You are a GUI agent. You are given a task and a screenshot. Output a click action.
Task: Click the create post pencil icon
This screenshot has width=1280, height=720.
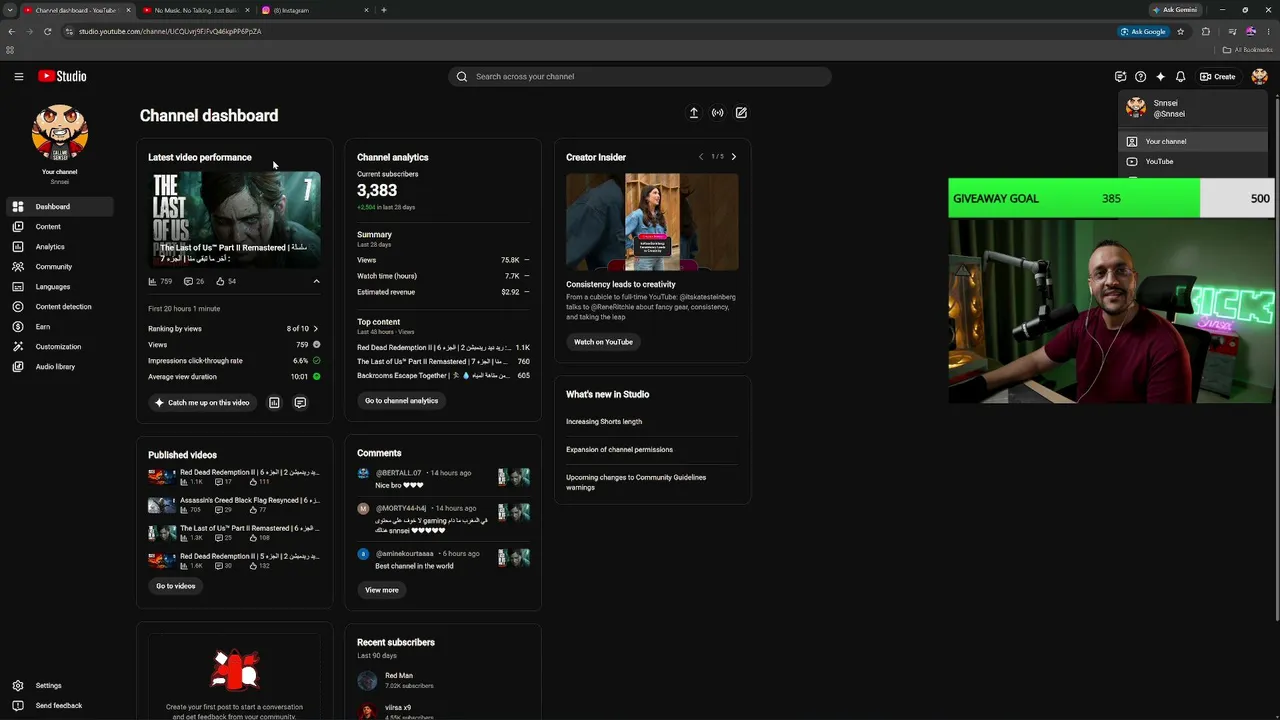tap(741, 113)
